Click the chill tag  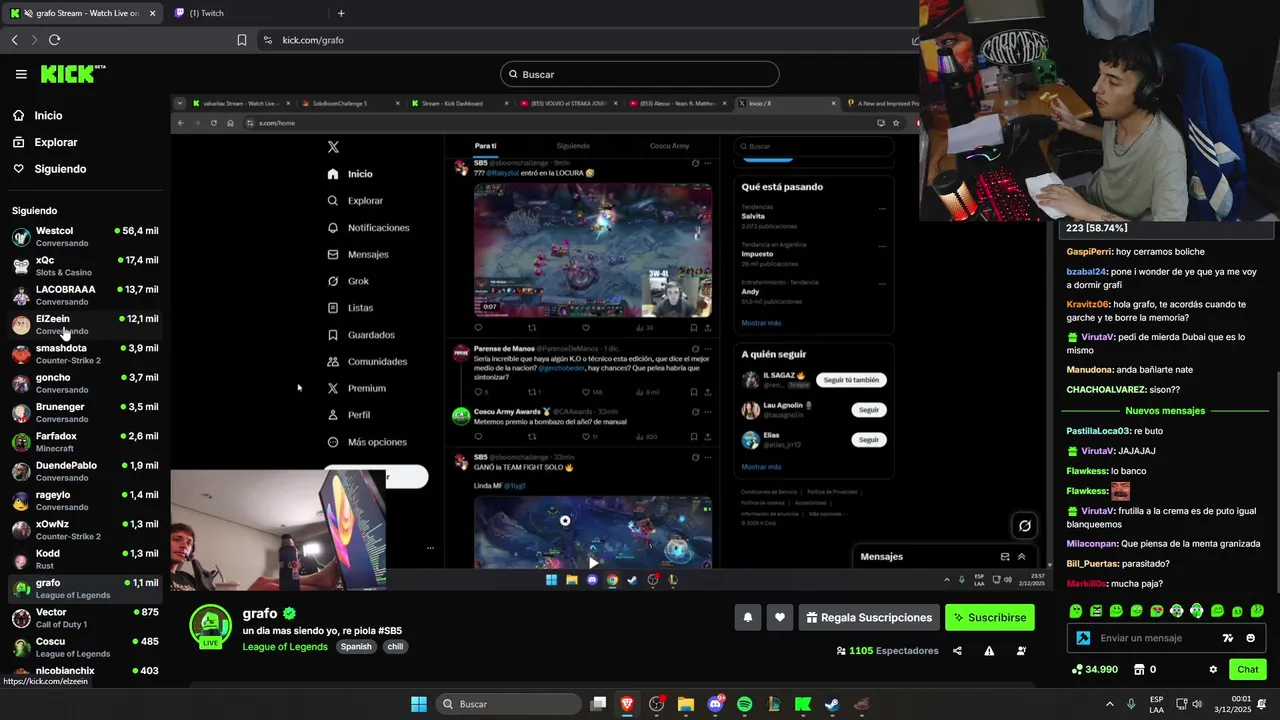pos(395,647)
